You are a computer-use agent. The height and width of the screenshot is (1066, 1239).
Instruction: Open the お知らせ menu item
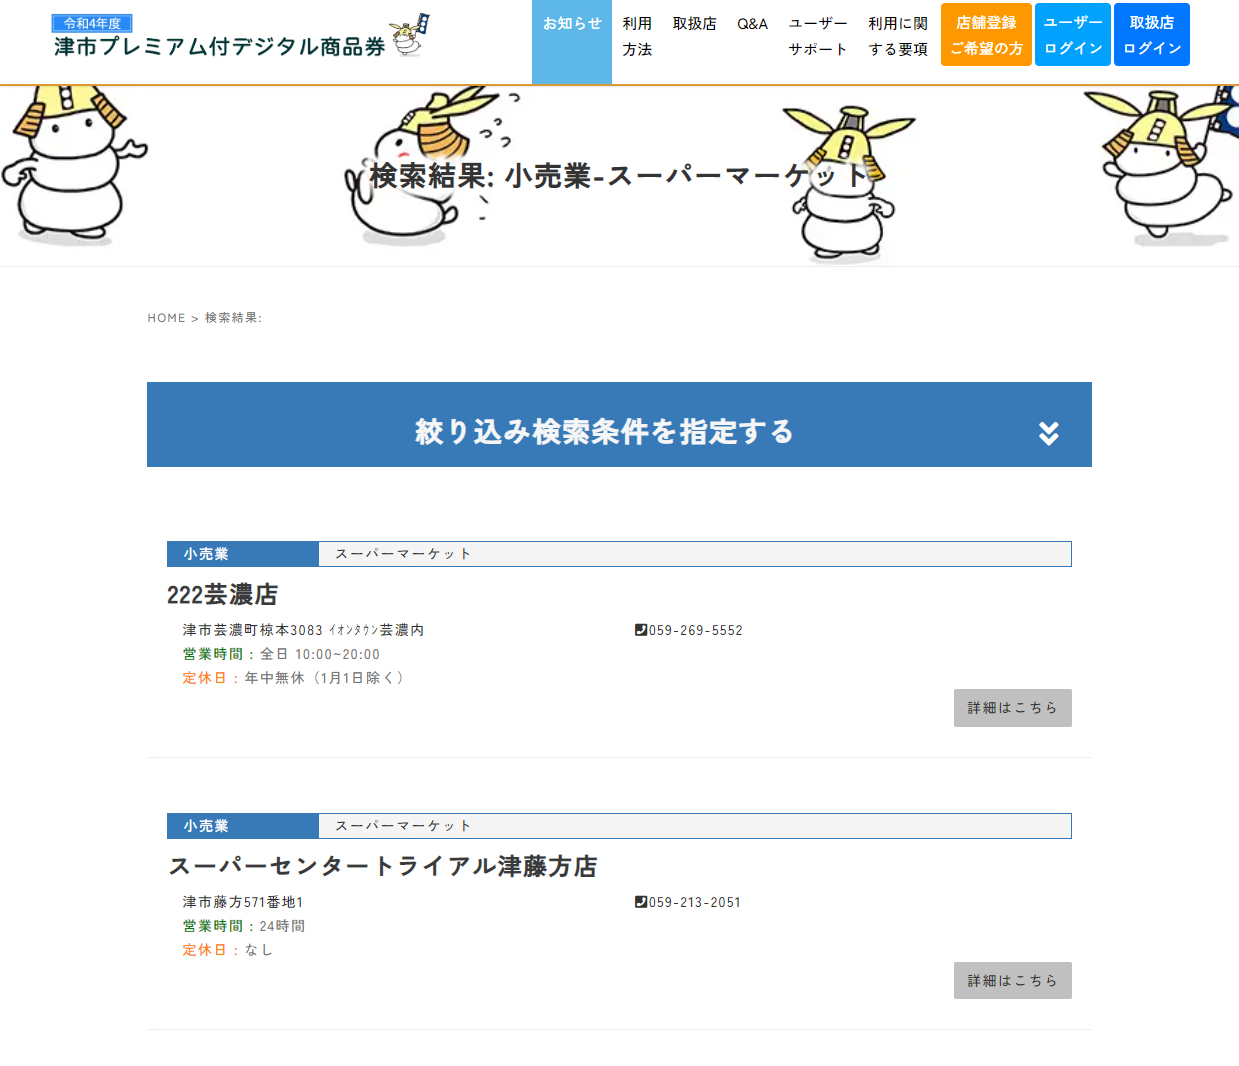(572, 42)
